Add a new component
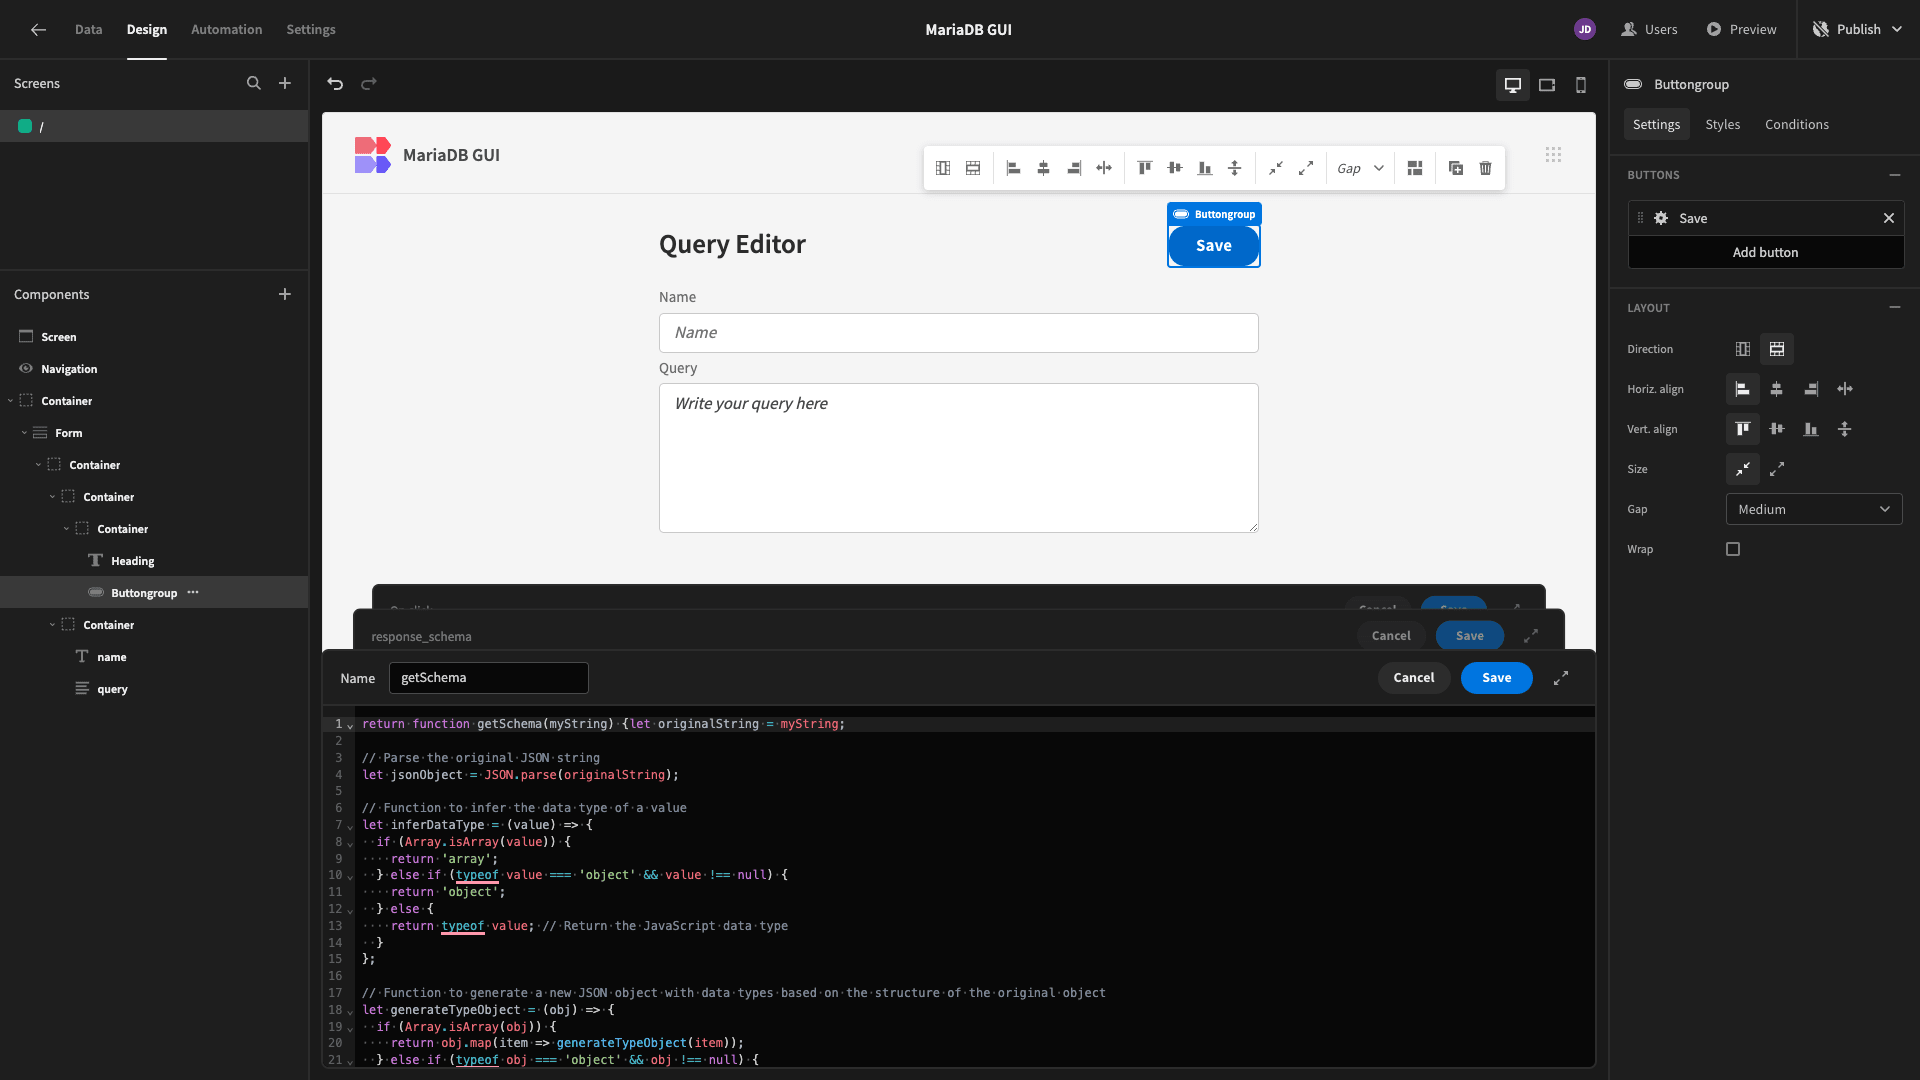 [x=285, y=294]
